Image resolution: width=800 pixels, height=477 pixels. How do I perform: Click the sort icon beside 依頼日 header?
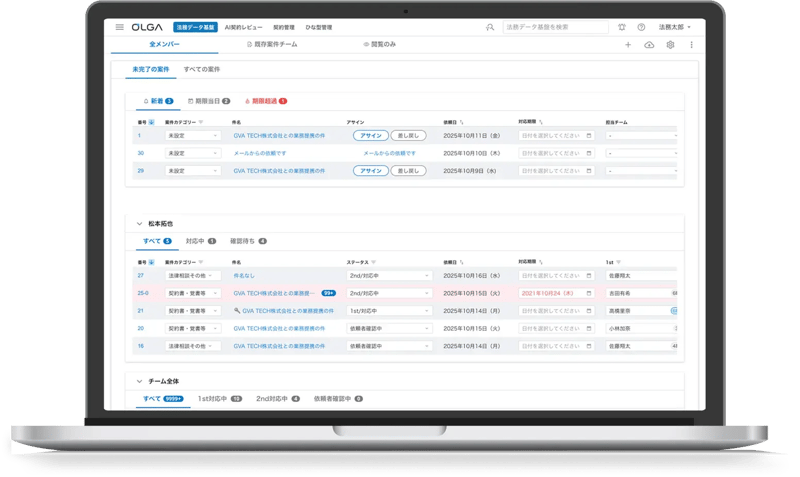(x=462, y=121)
